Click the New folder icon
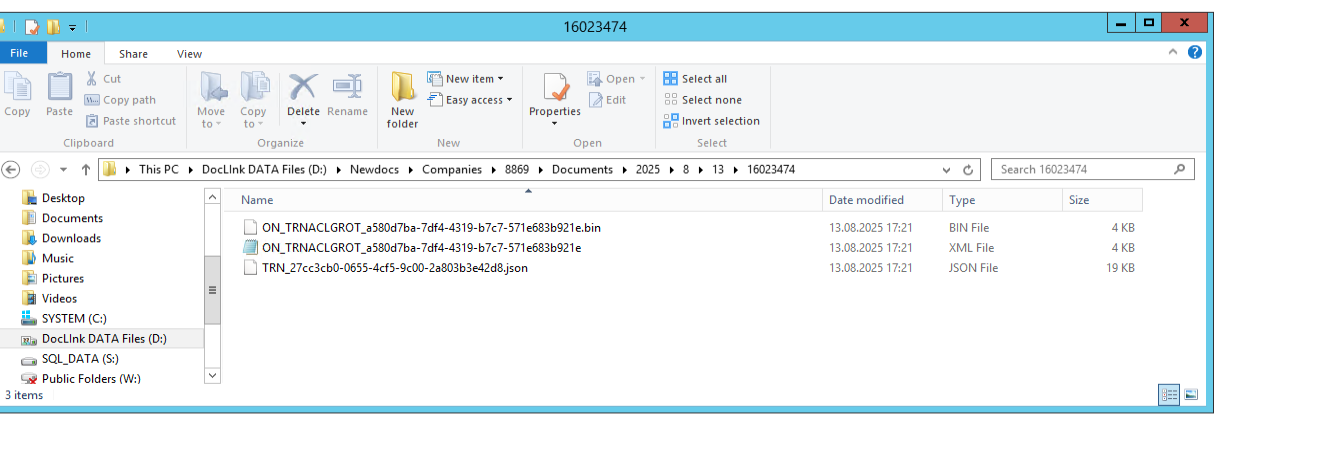 point(403,87)
